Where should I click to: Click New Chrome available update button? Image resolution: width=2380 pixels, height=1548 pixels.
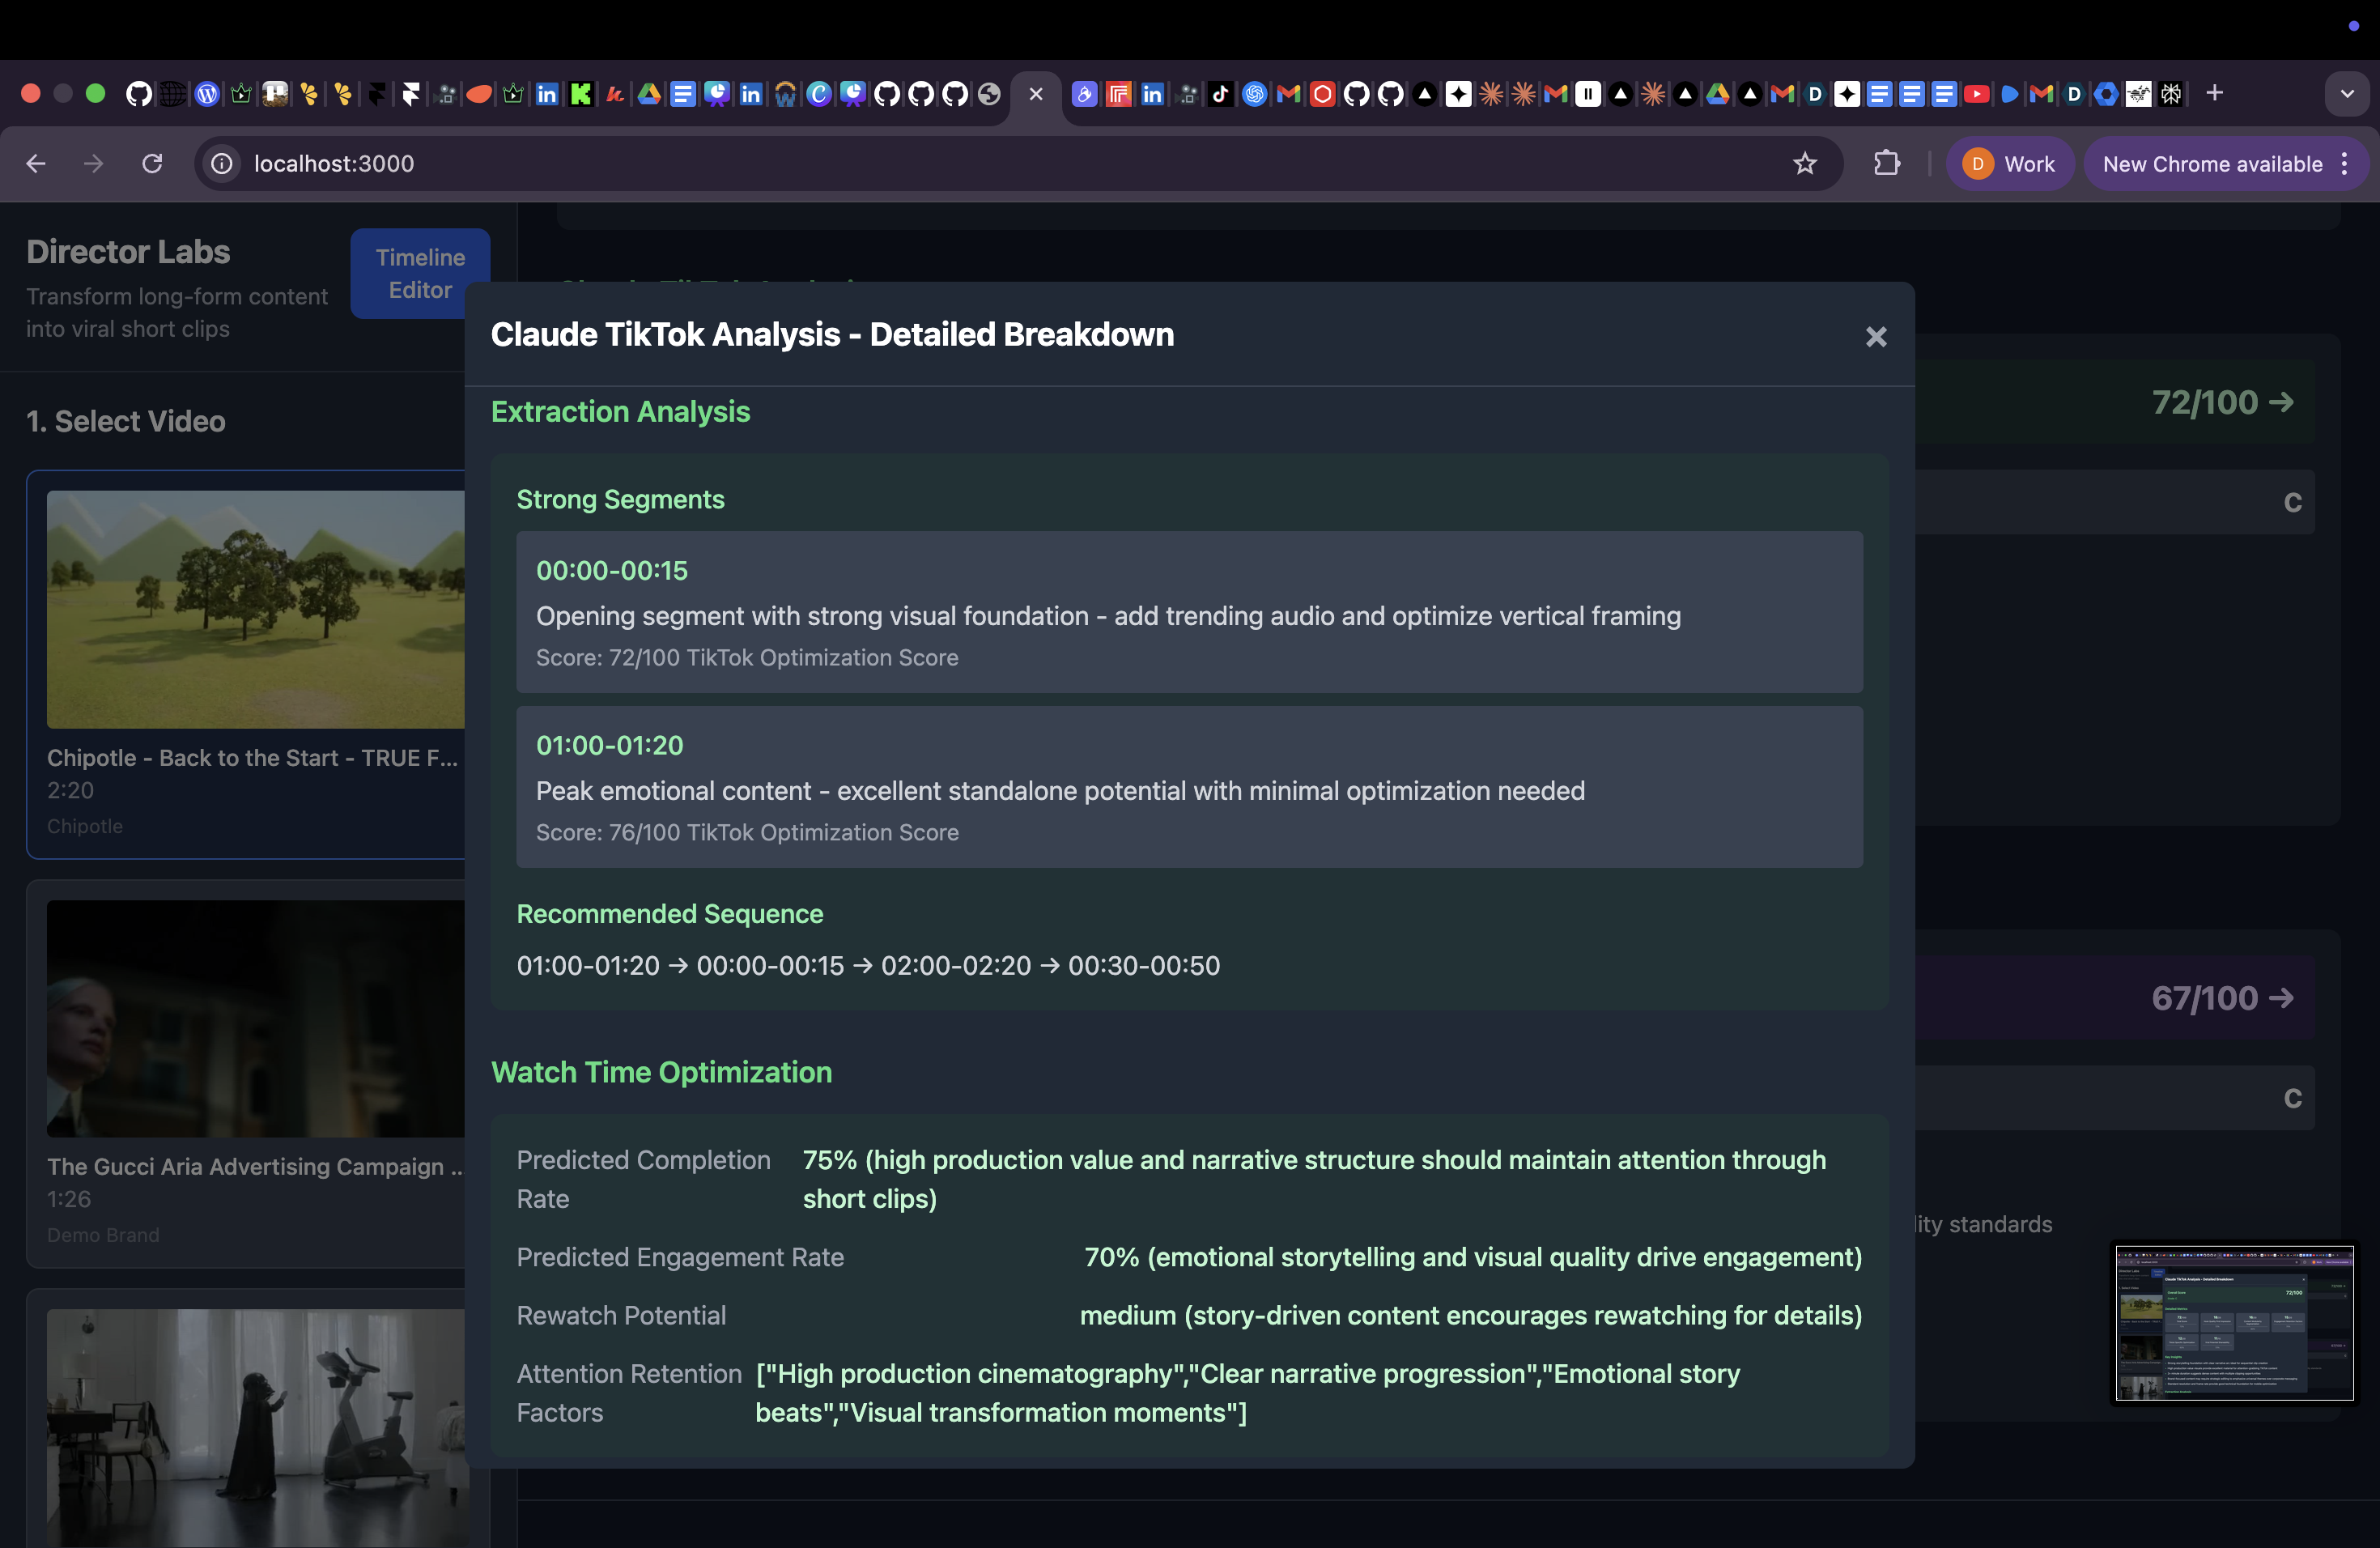[2212, 163]
